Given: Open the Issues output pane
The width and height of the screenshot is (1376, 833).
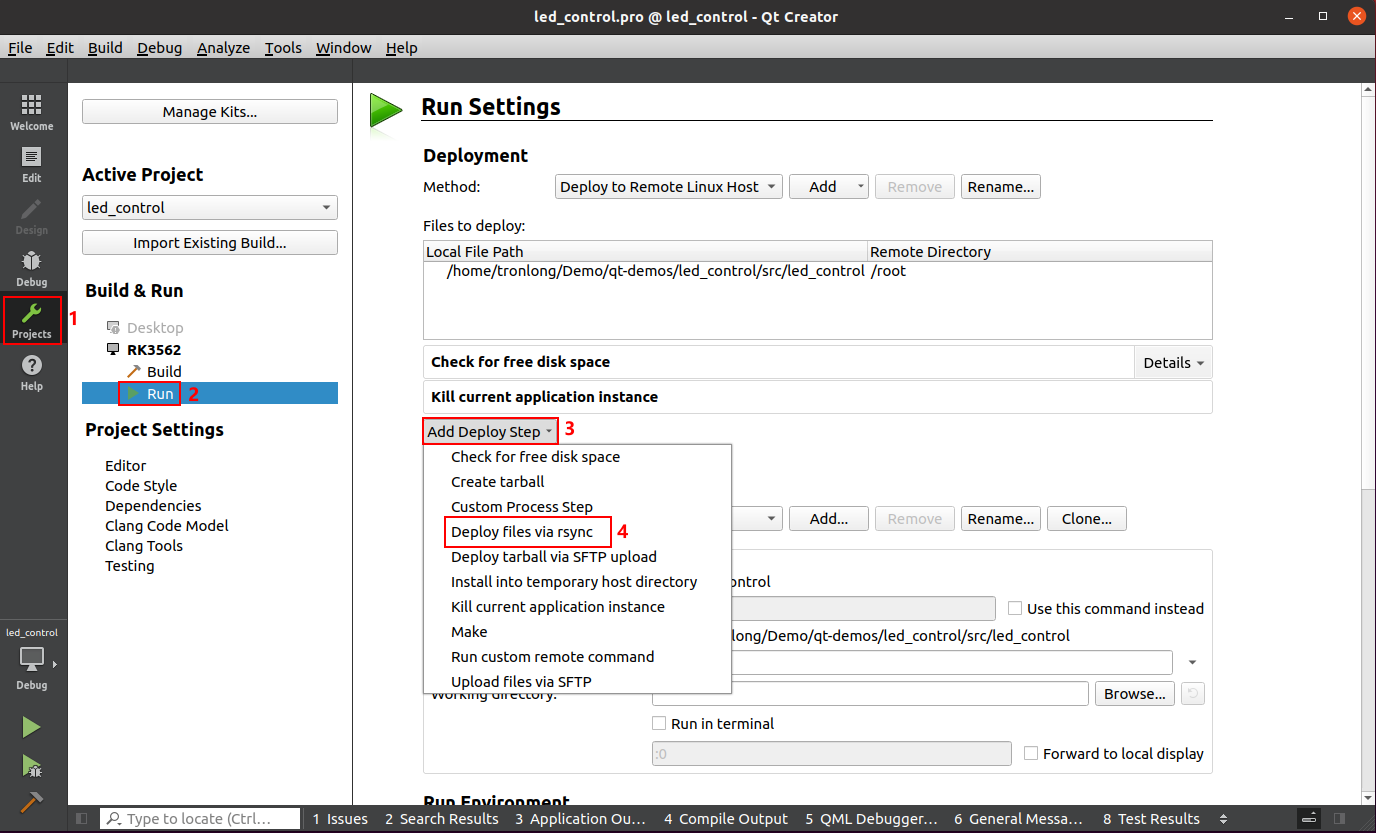Looking at the screenshot, I should [340, 819].
